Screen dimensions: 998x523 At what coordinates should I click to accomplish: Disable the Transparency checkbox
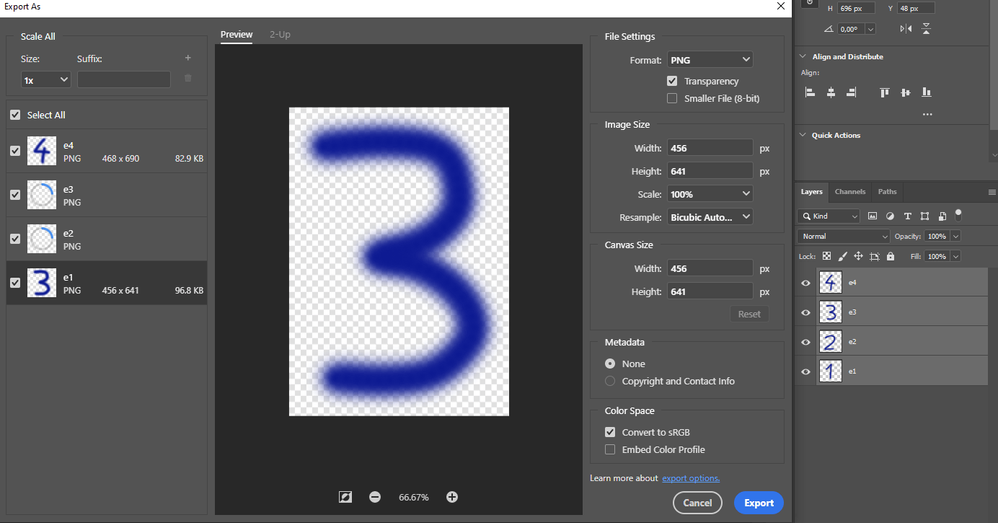click(x=672, y=81)
